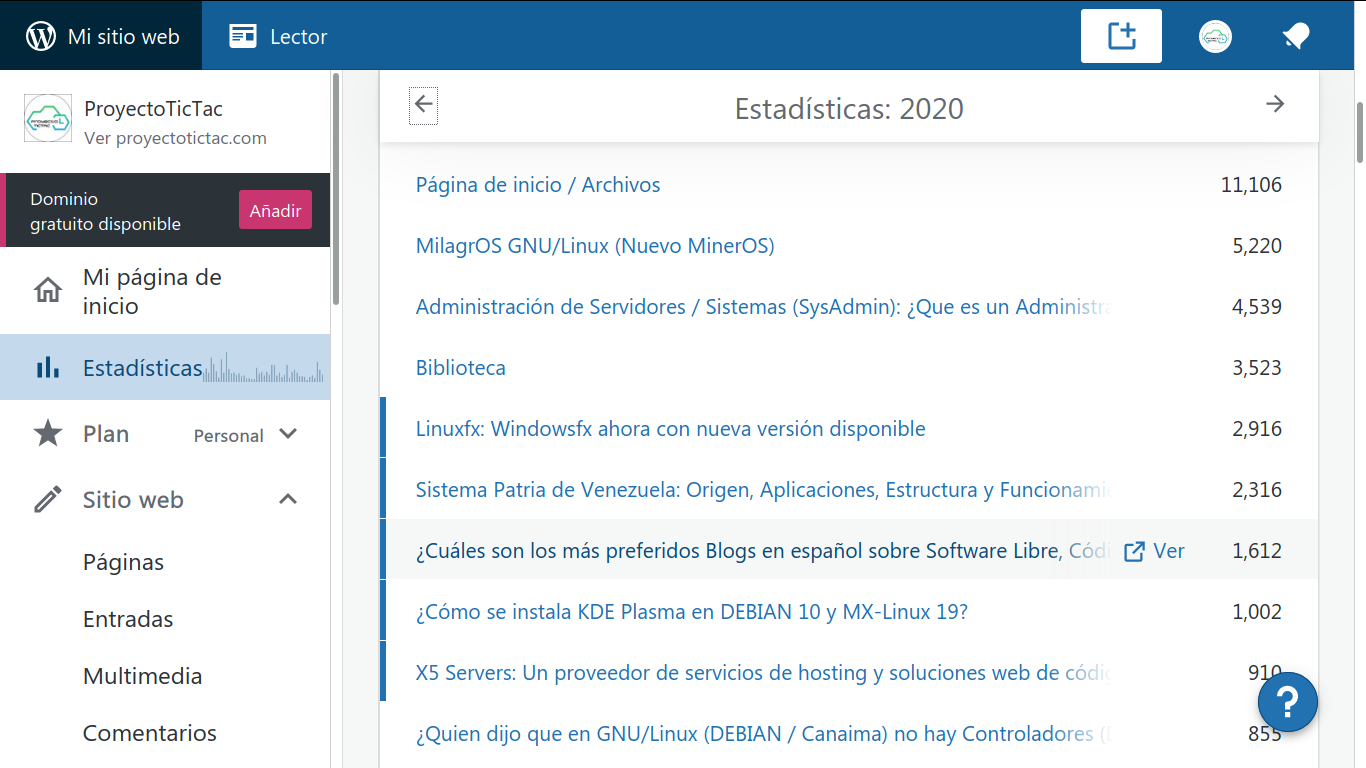Open the user profile avatar
Viewport: 1366px width, 768px height.
pos(1215,37)
